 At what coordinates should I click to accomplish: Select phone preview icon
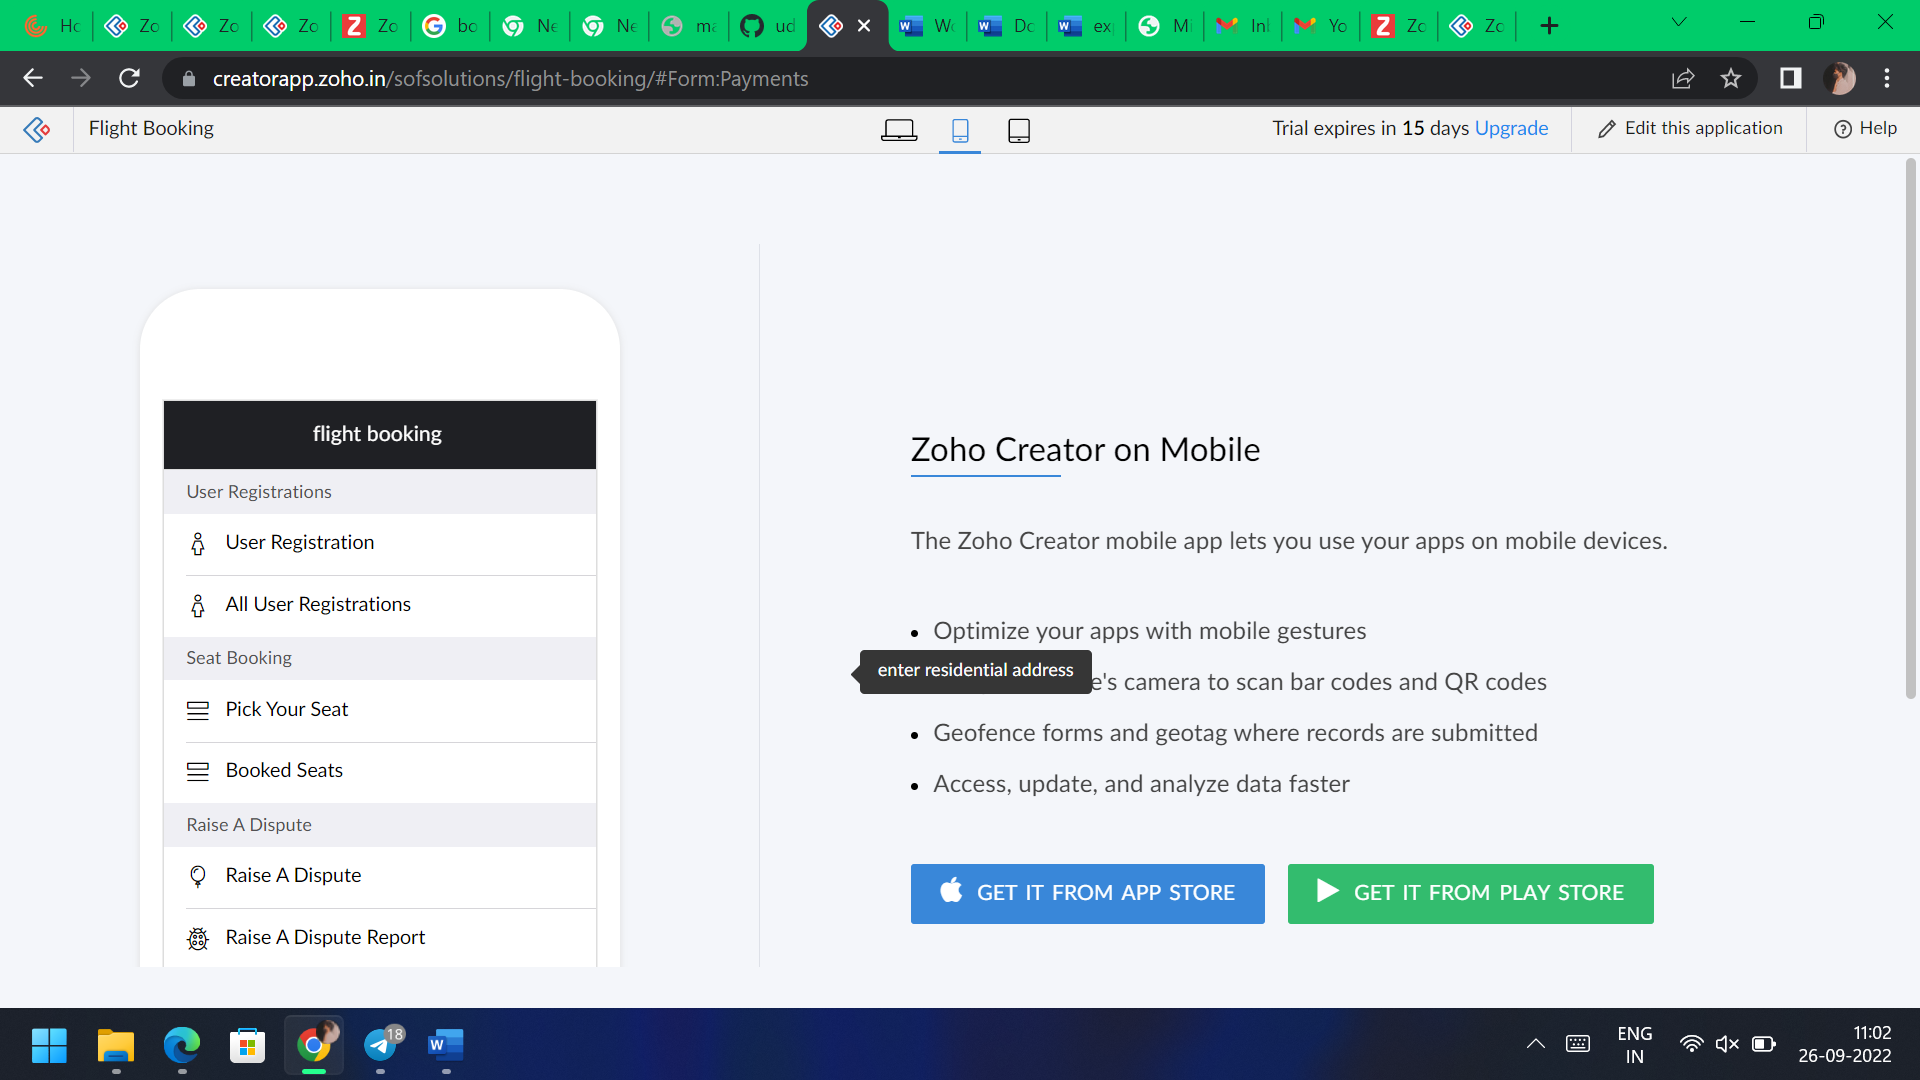(959, 130)
